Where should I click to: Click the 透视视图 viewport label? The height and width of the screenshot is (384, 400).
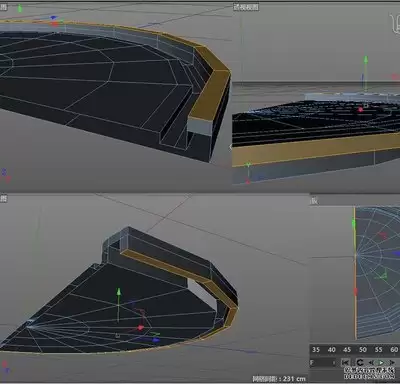[246, 7]
